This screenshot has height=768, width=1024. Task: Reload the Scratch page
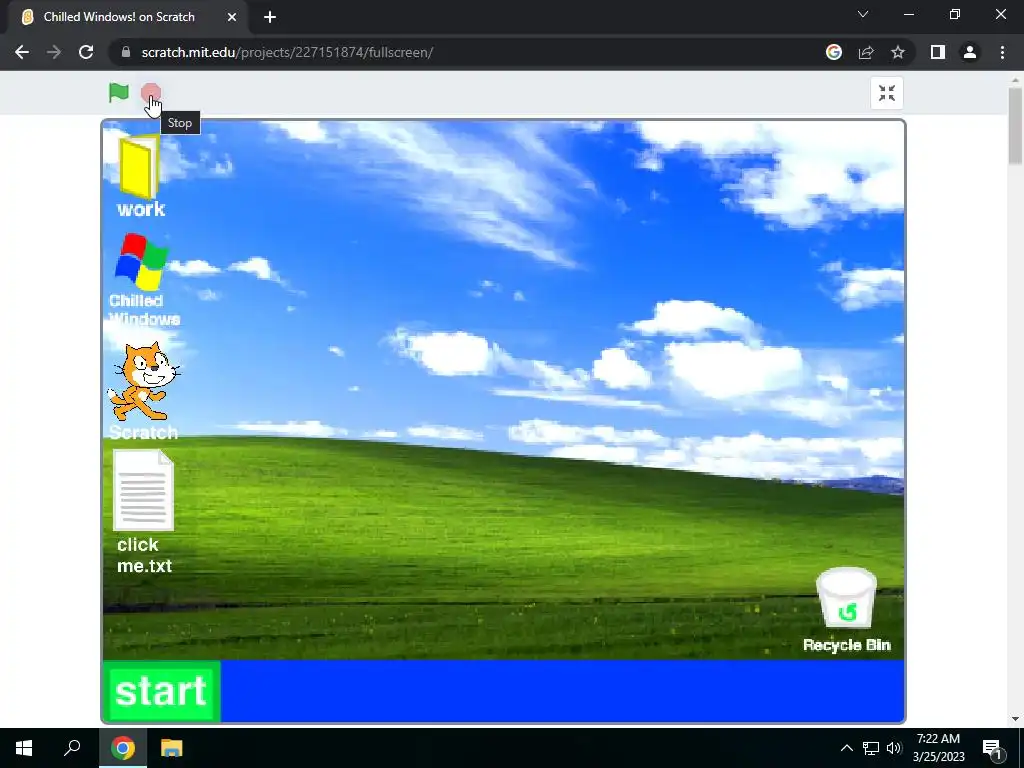(x=86, y=52)
